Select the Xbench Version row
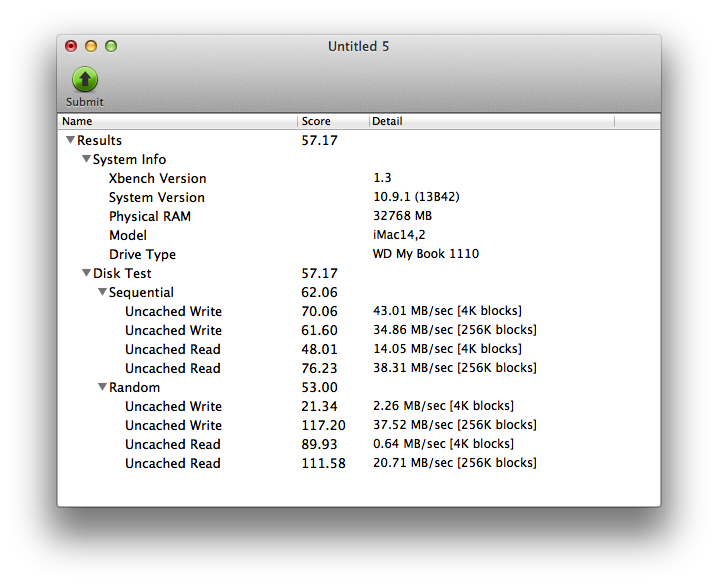718x586 pixels. [359, 178]
